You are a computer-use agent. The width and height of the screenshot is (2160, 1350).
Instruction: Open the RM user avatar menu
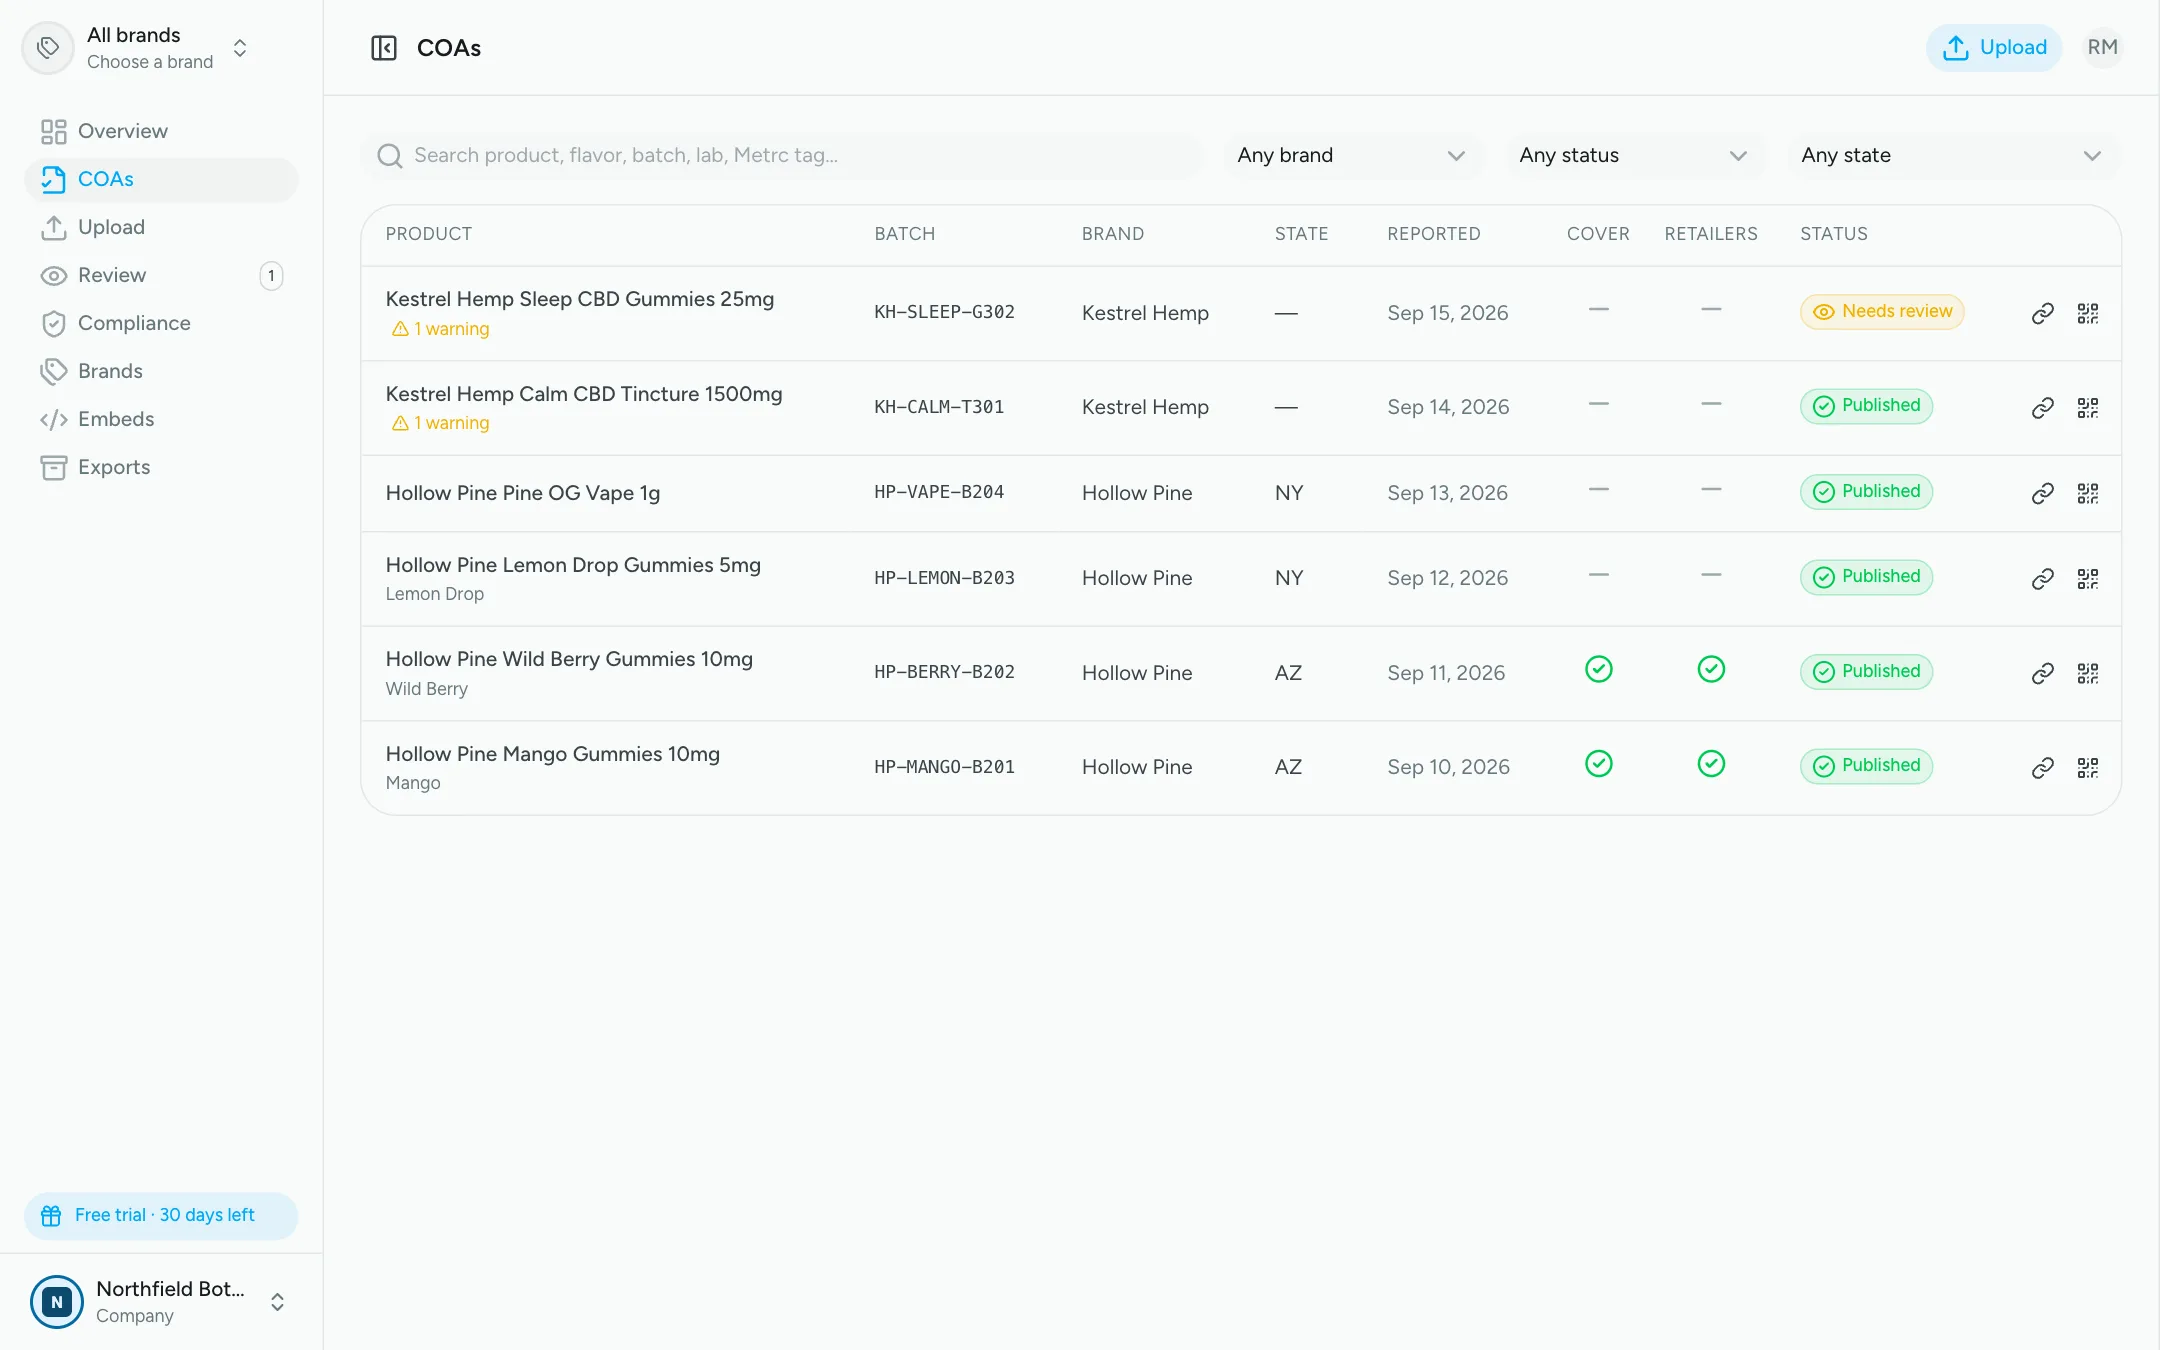pyautogui.click(x=2102, y=48)
